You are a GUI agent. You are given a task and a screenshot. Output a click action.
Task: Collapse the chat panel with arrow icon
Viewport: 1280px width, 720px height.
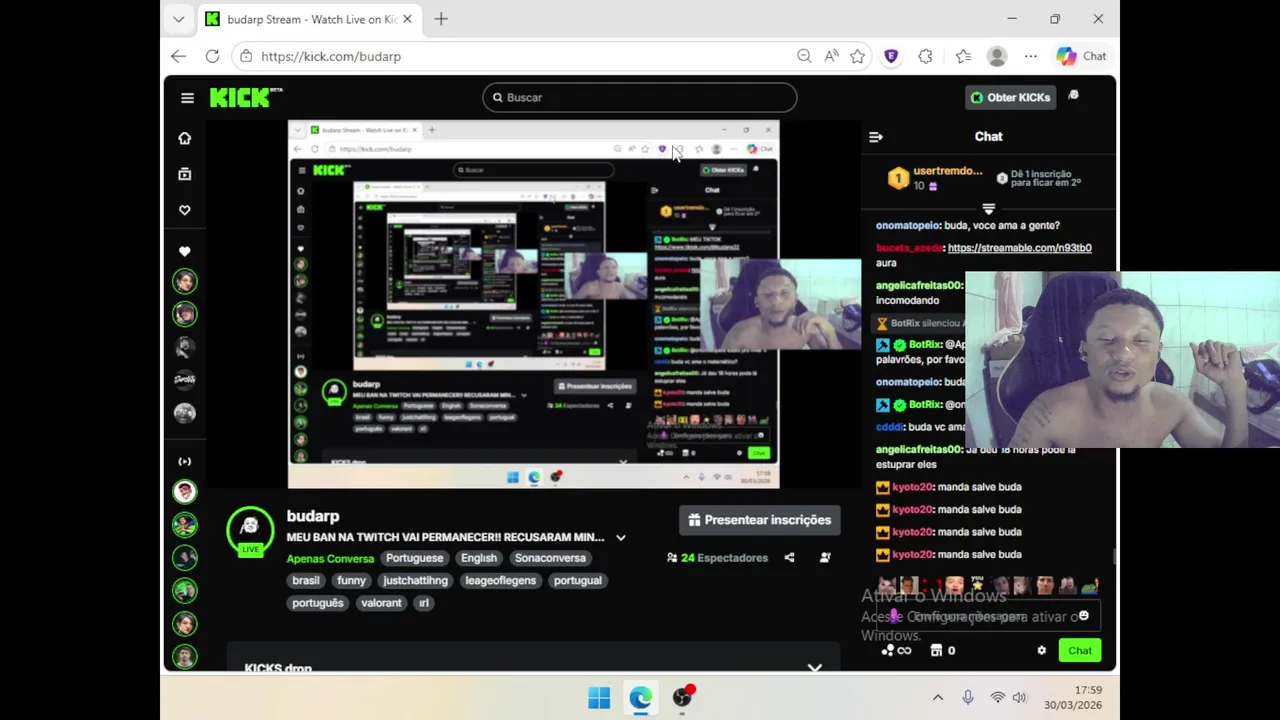coord(876,137)
